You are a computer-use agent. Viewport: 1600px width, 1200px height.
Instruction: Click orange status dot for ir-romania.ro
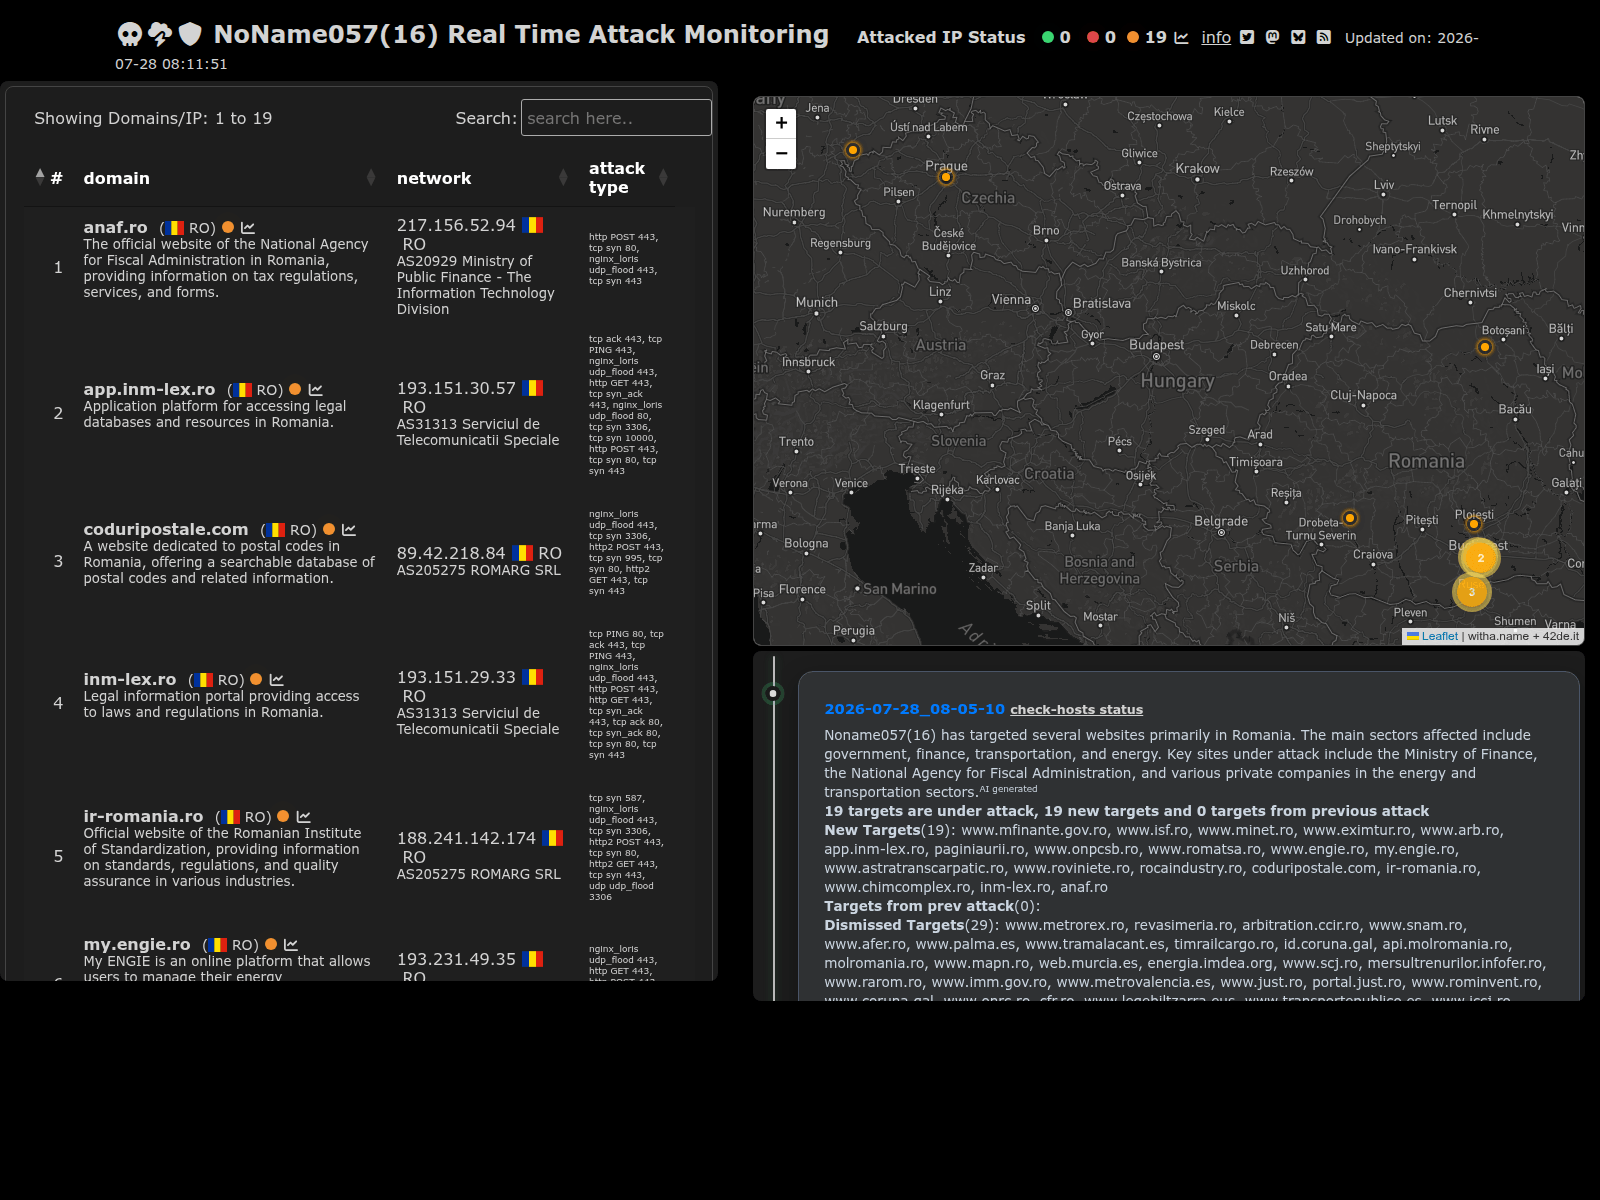(283, 817)
